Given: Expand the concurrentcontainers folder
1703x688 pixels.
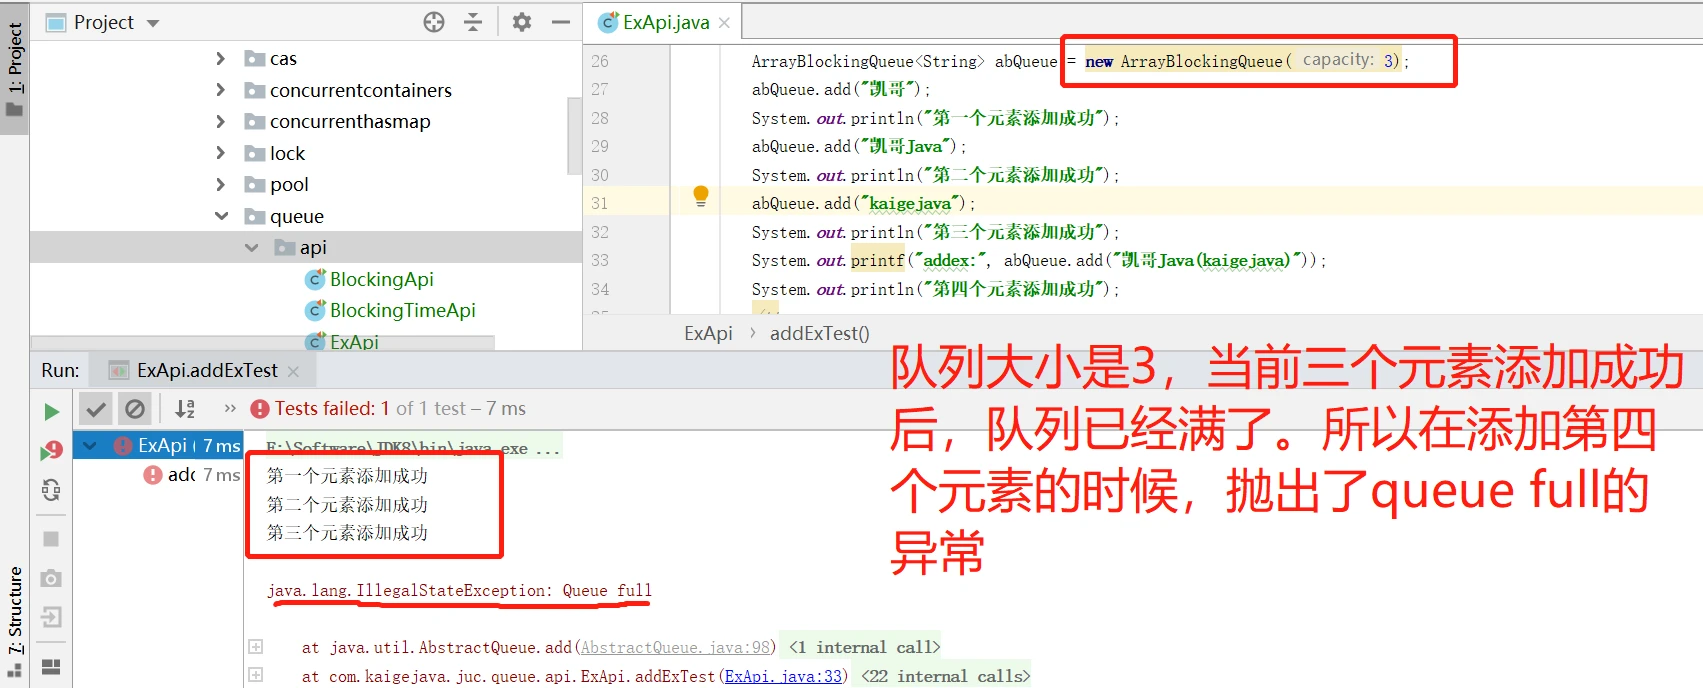Looking at the screenshot, I should (221, 90).
